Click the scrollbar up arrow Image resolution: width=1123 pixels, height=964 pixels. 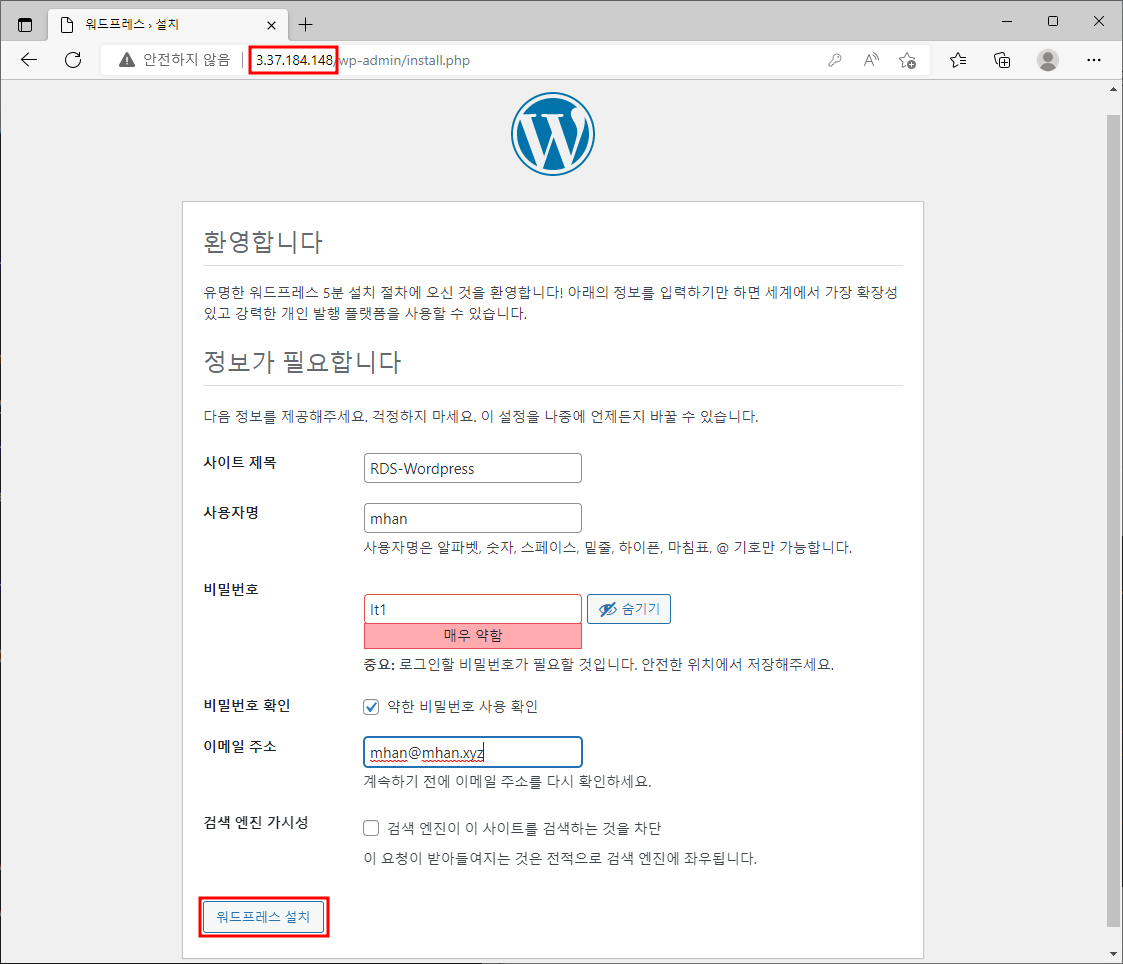coord(1113,90)
